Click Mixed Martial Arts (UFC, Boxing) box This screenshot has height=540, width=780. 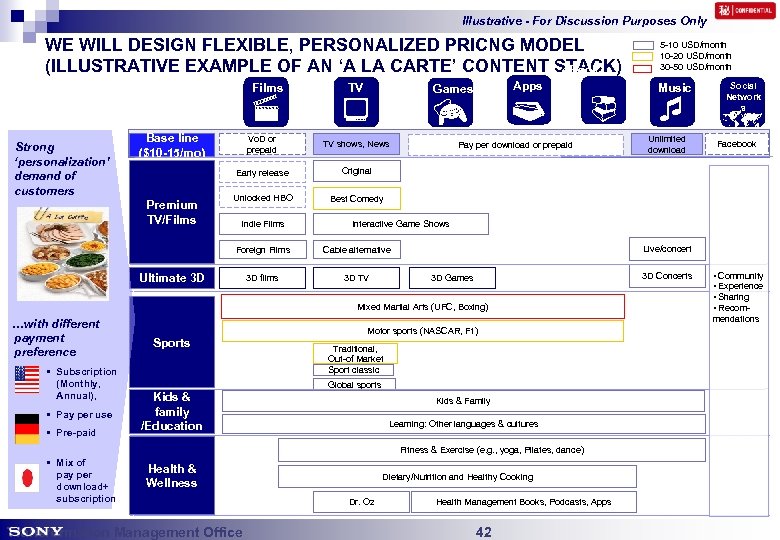click(423, 307)
